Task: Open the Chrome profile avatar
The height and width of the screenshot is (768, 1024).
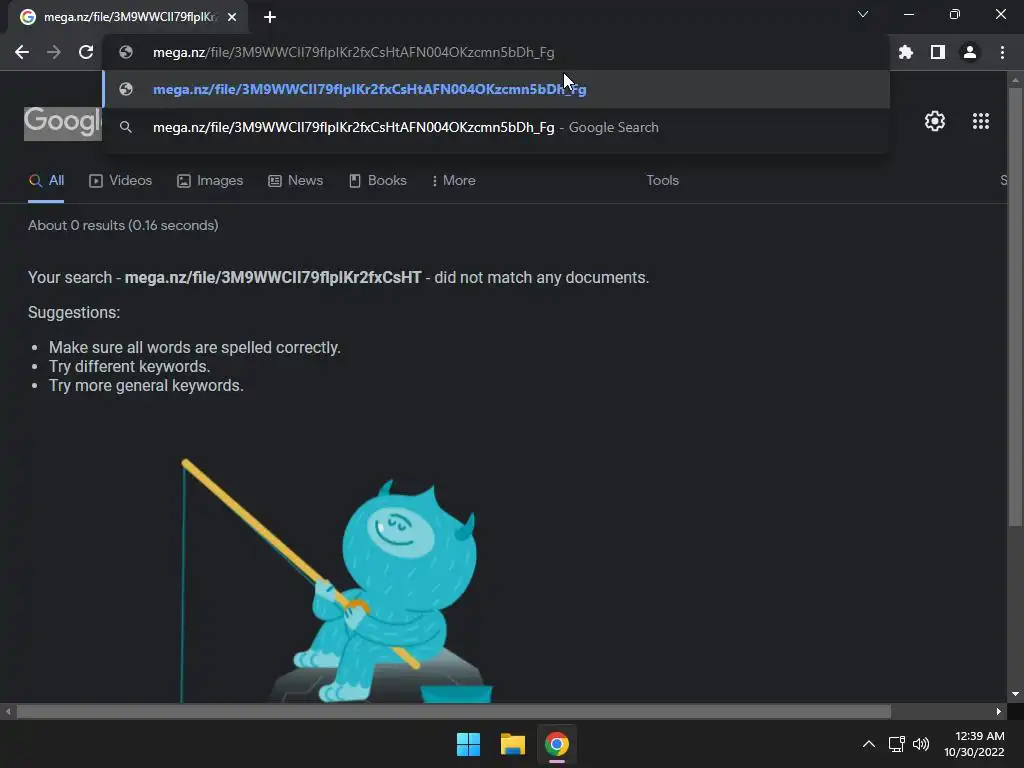Action: click(x=970, y=52)
